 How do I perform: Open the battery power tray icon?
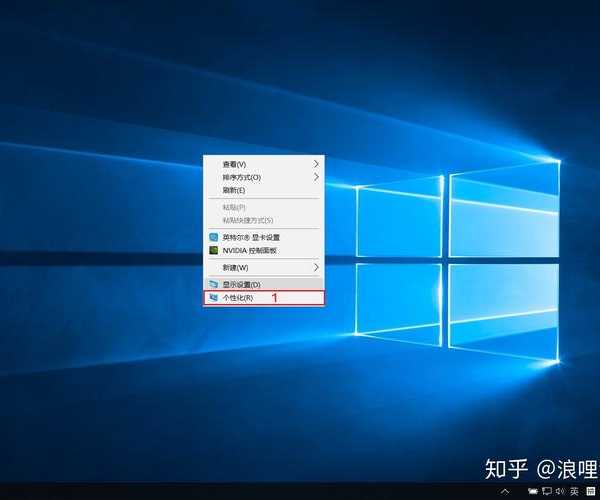(x=532, y=491)
